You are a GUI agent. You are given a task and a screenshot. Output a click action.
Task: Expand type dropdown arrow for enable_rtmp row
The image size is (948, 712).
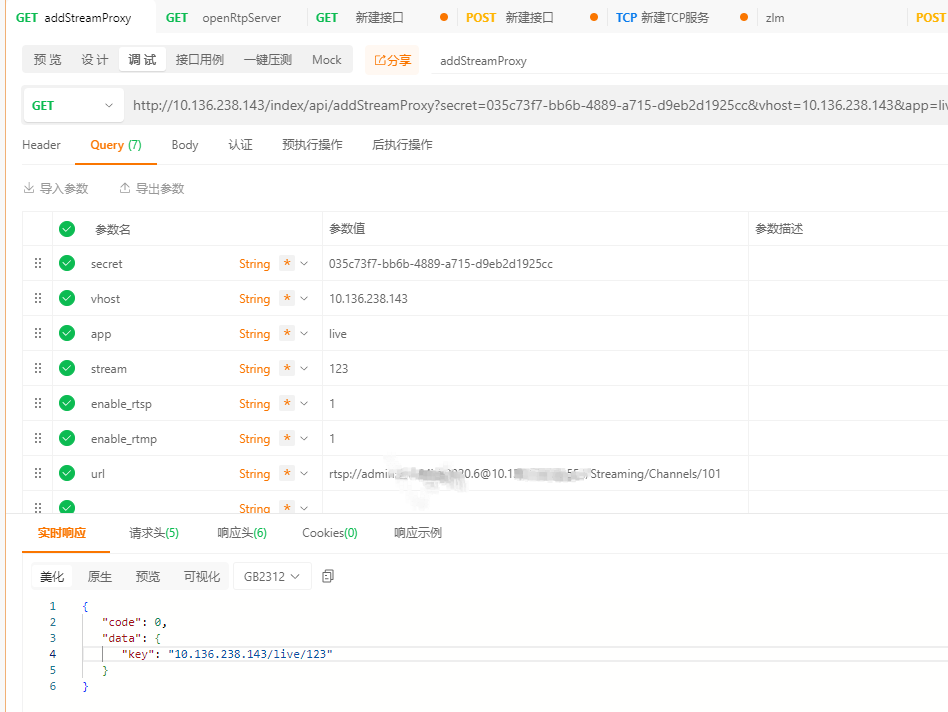tap(304, 439)
